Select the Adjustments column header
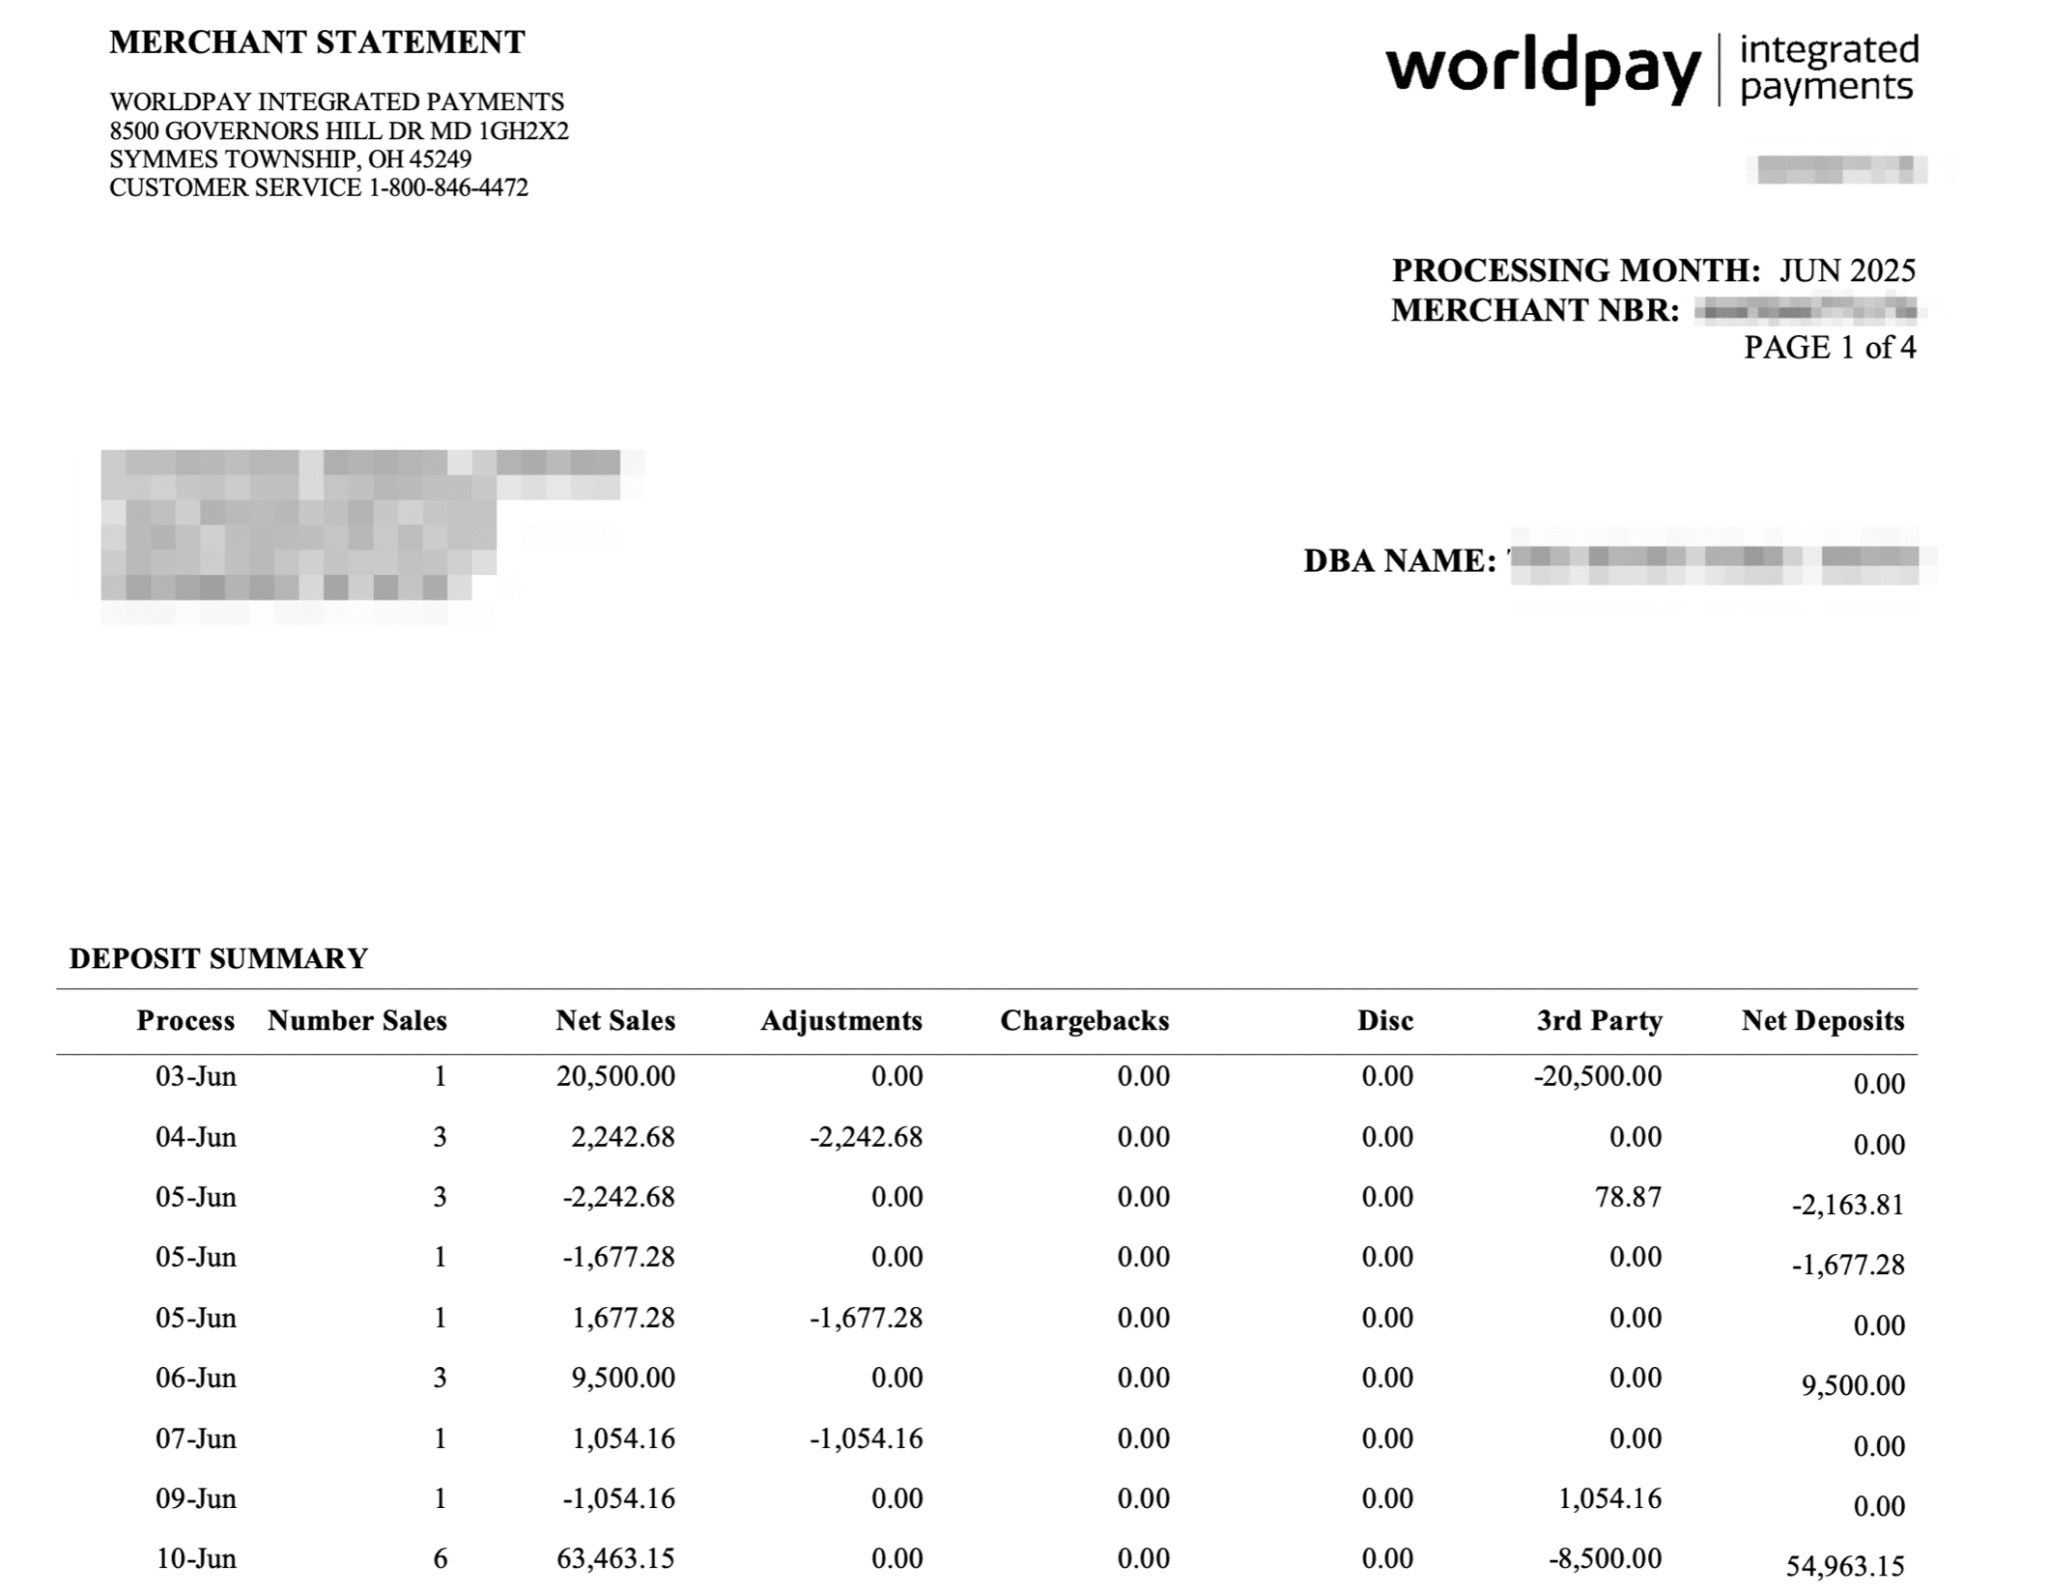2048x1594 pixels. 843,1021
